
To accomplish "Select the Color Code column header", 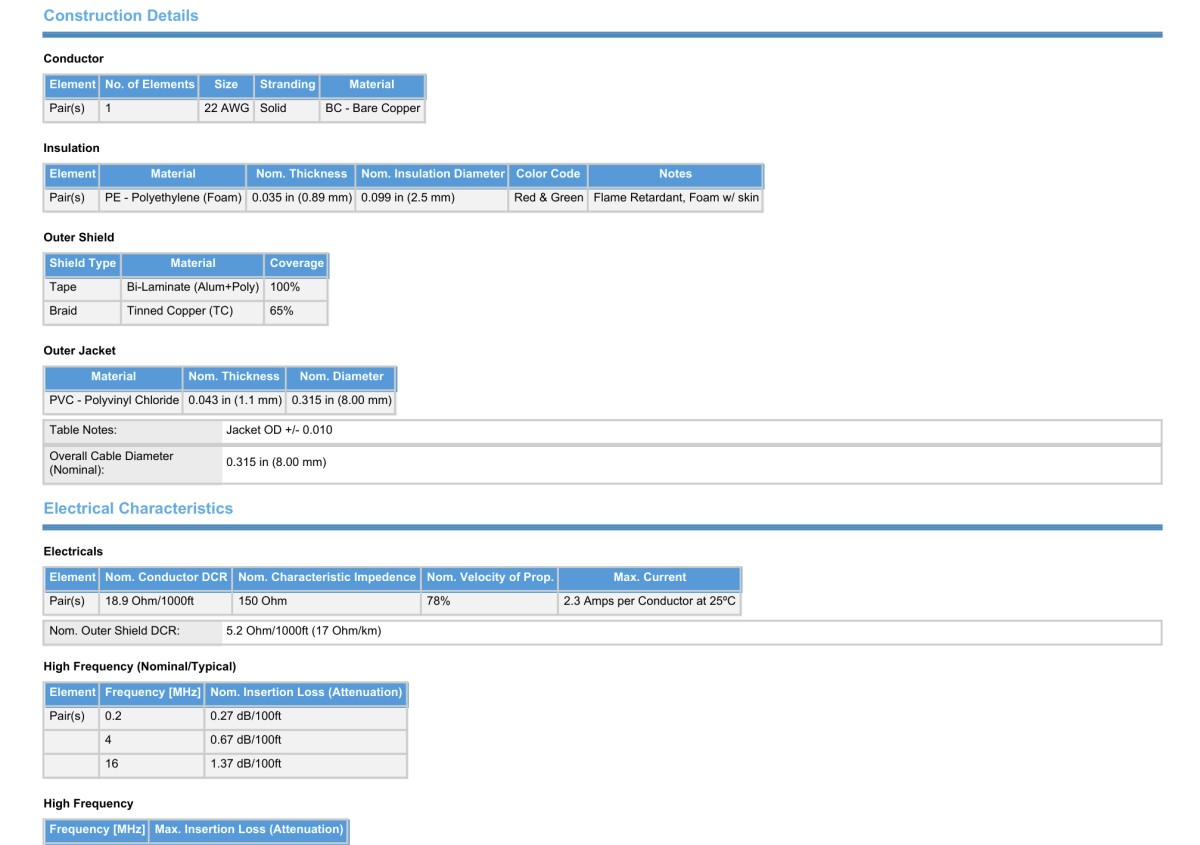I will coord(547,174).
